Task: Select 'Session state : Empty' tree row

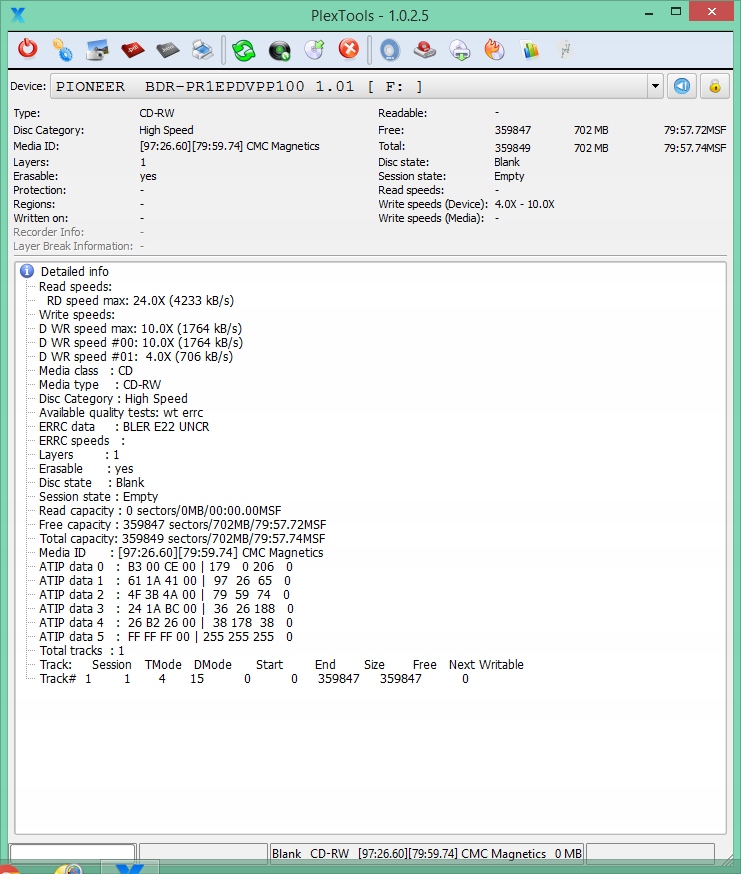Action: point(99,497)
